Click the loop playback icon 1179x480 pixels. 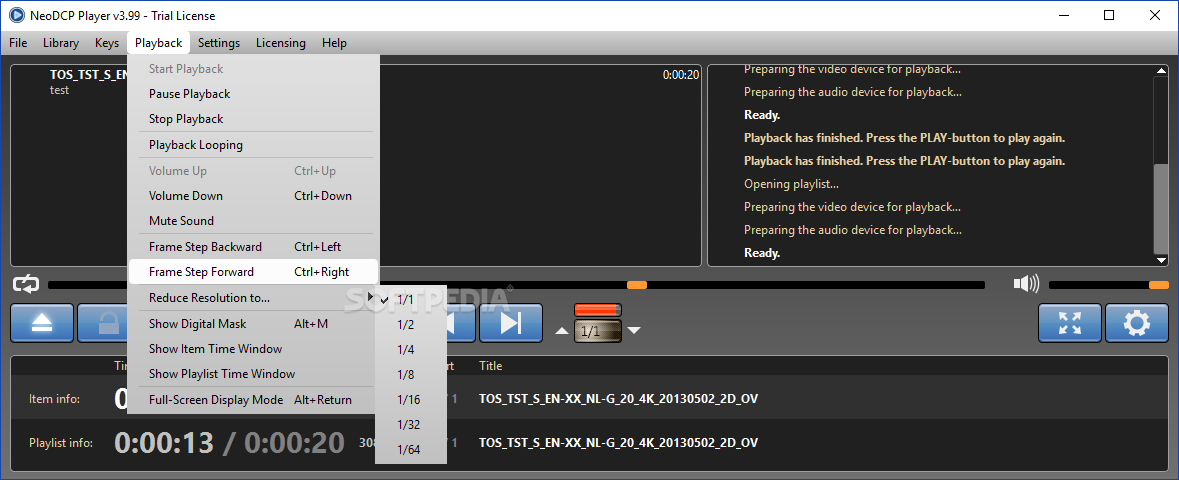[x=26, y=284]
